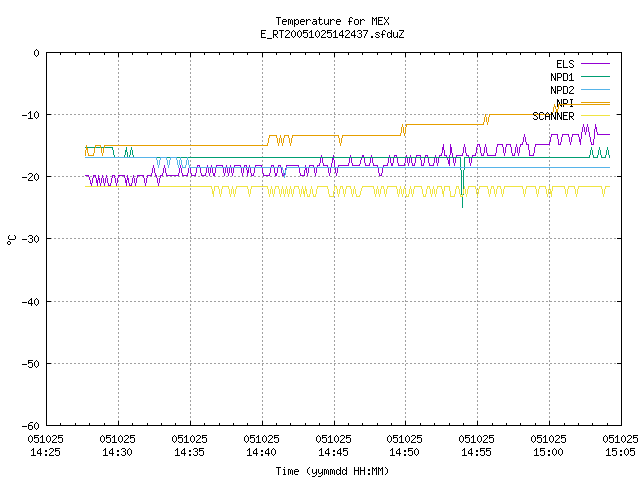Click the yellow SCANNER legend line sample
The height and width of the screenshot is (480, 640).
[x=595, y=116]
